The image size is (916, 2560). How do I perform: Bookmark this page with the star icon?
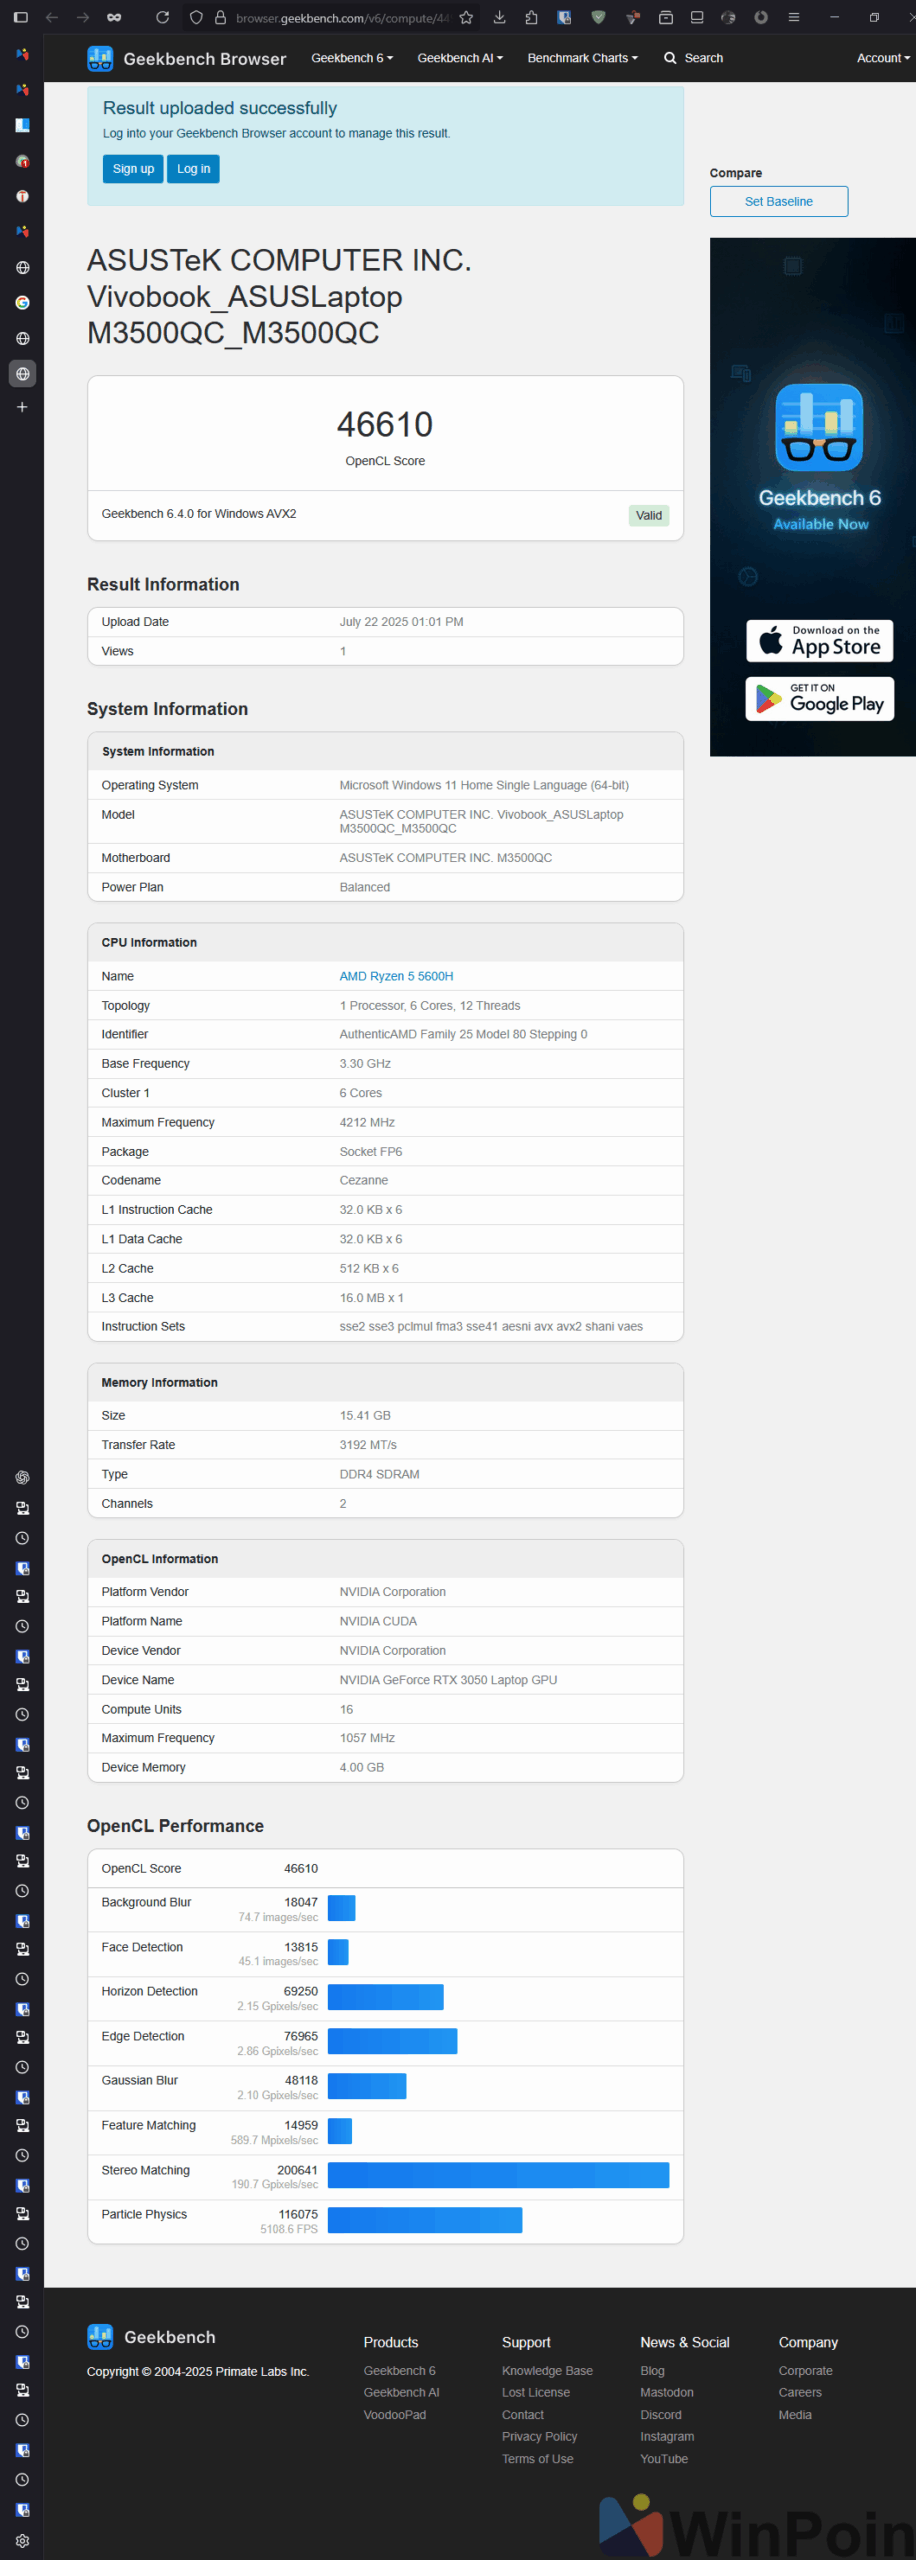(x=466, y=17)
